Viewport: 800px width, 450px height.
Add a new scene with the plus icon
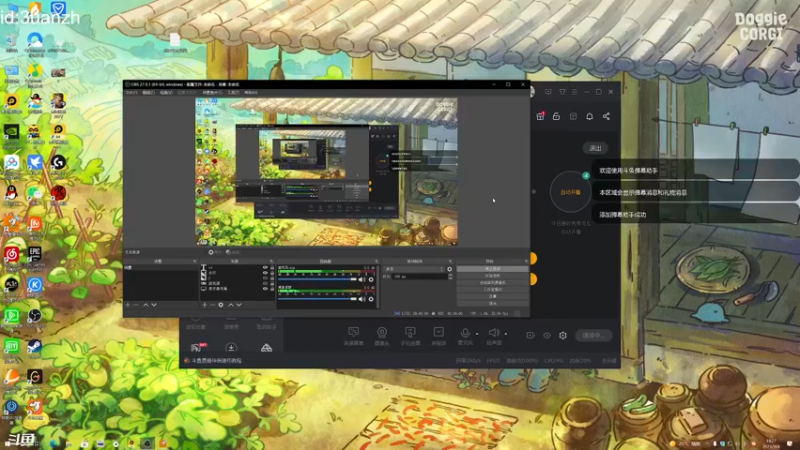pos(128,305)
